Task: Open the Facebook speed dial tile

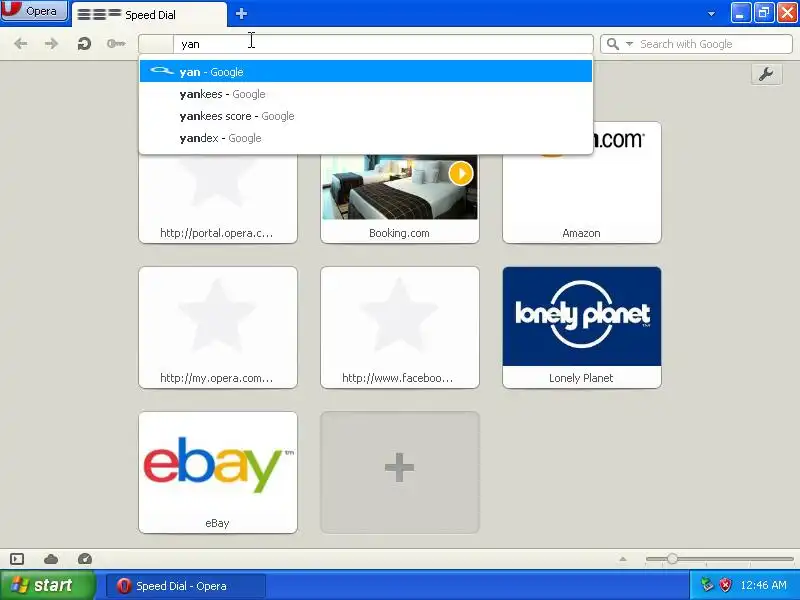Action: (399, 327)
